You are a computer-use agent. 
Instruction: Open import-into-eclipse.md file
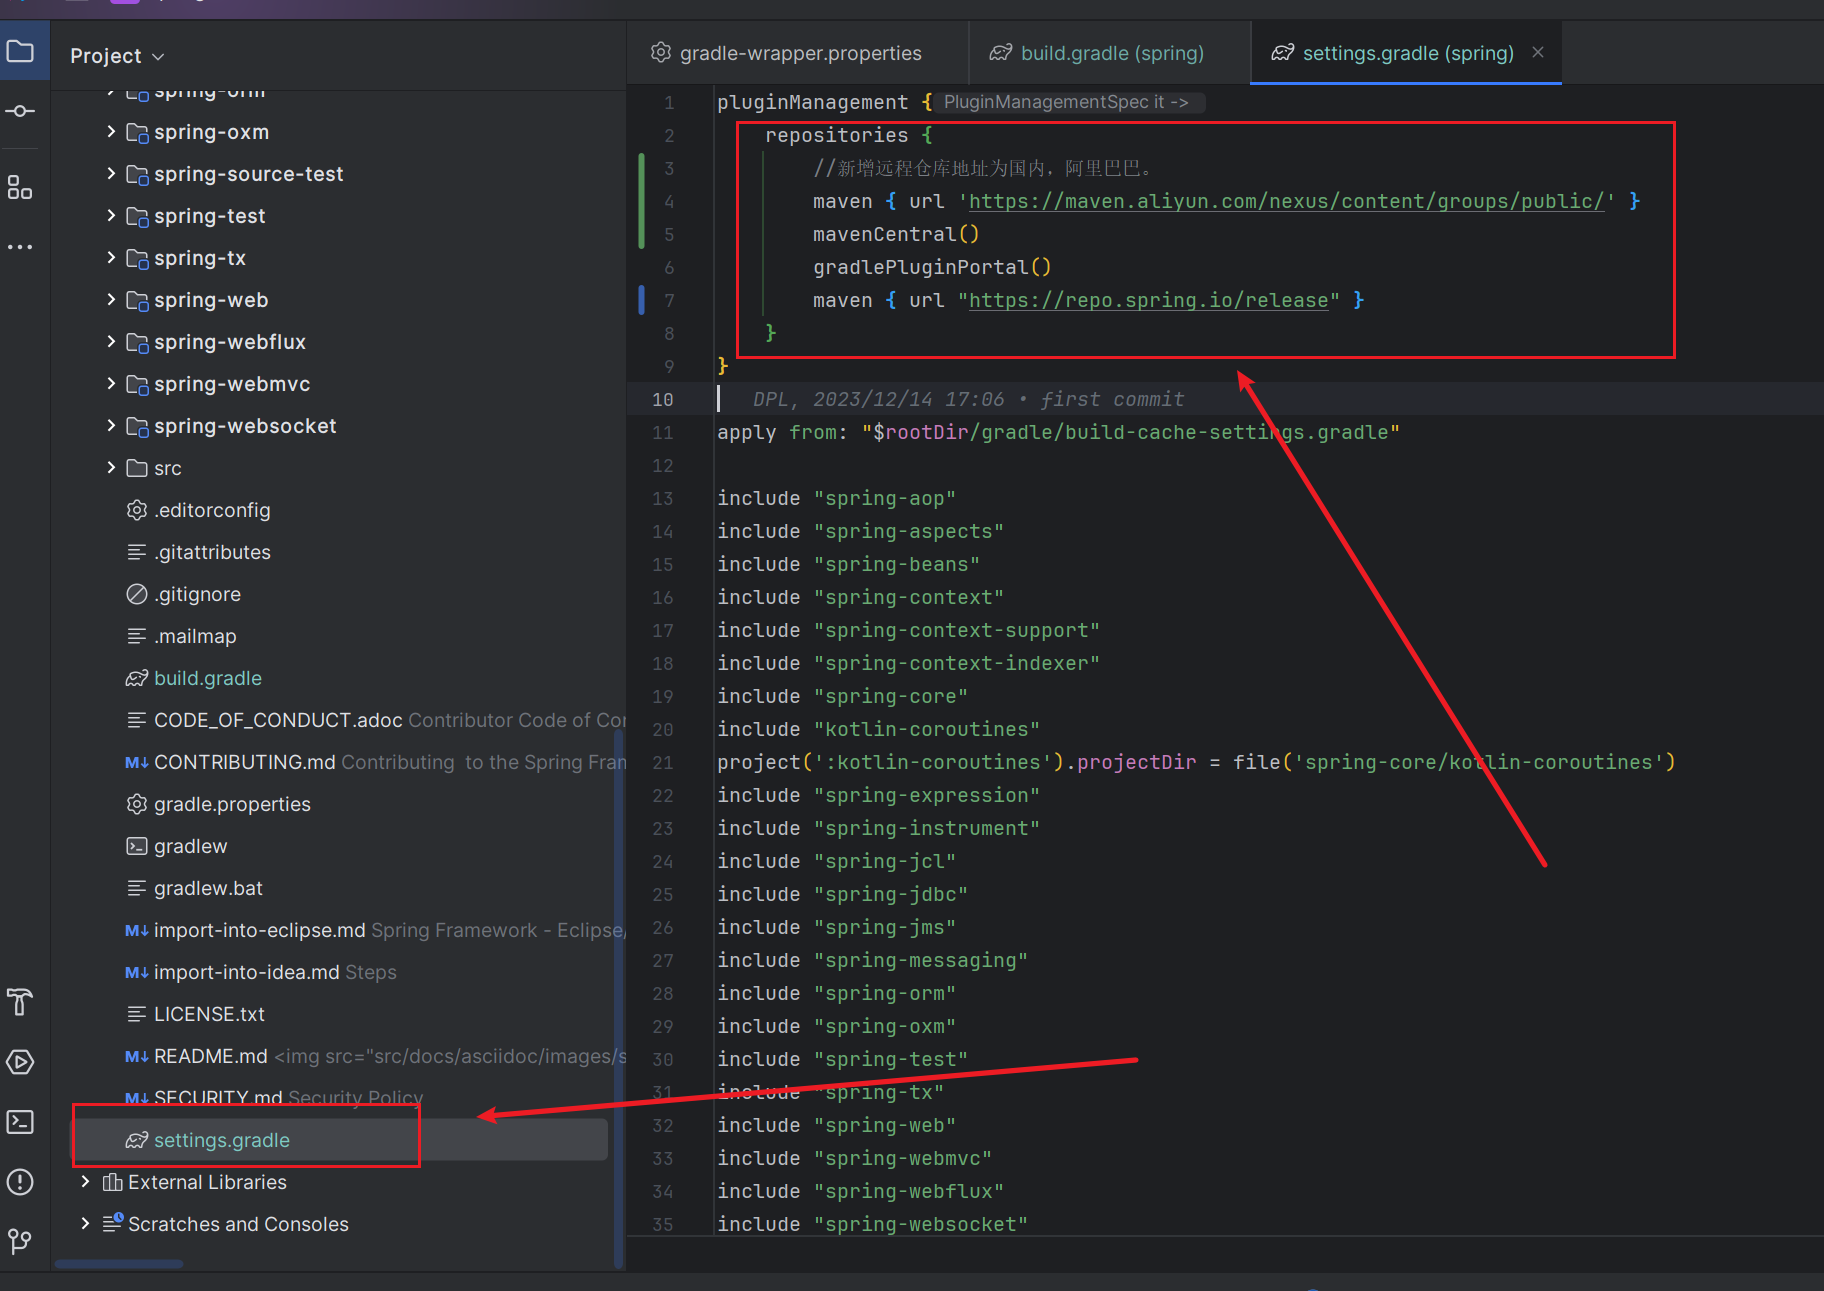pyautogui.click(x=260, y=930)
